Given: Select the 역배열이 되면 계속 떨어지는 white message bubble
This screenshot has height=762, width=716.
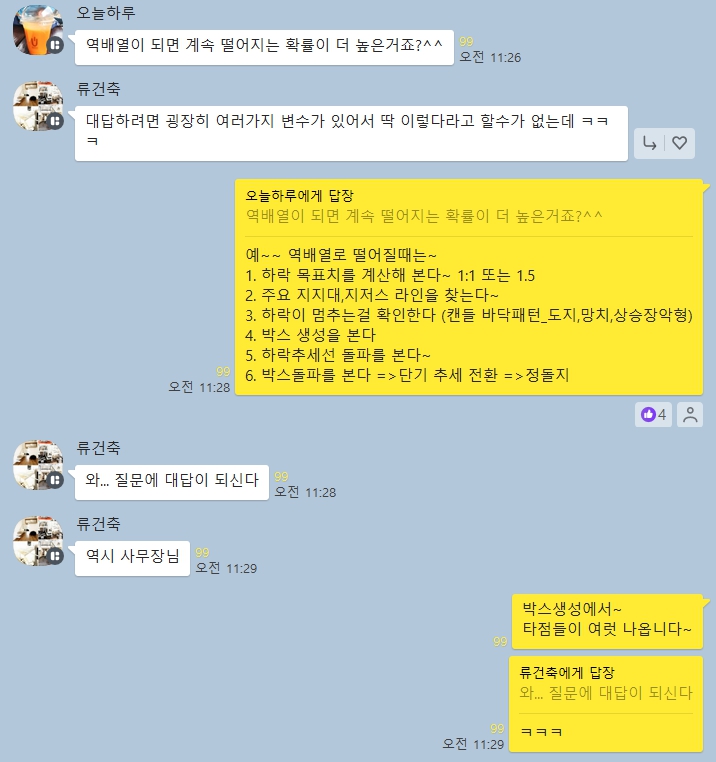Looking at the screenshot, I should click(x=264, y=47).
